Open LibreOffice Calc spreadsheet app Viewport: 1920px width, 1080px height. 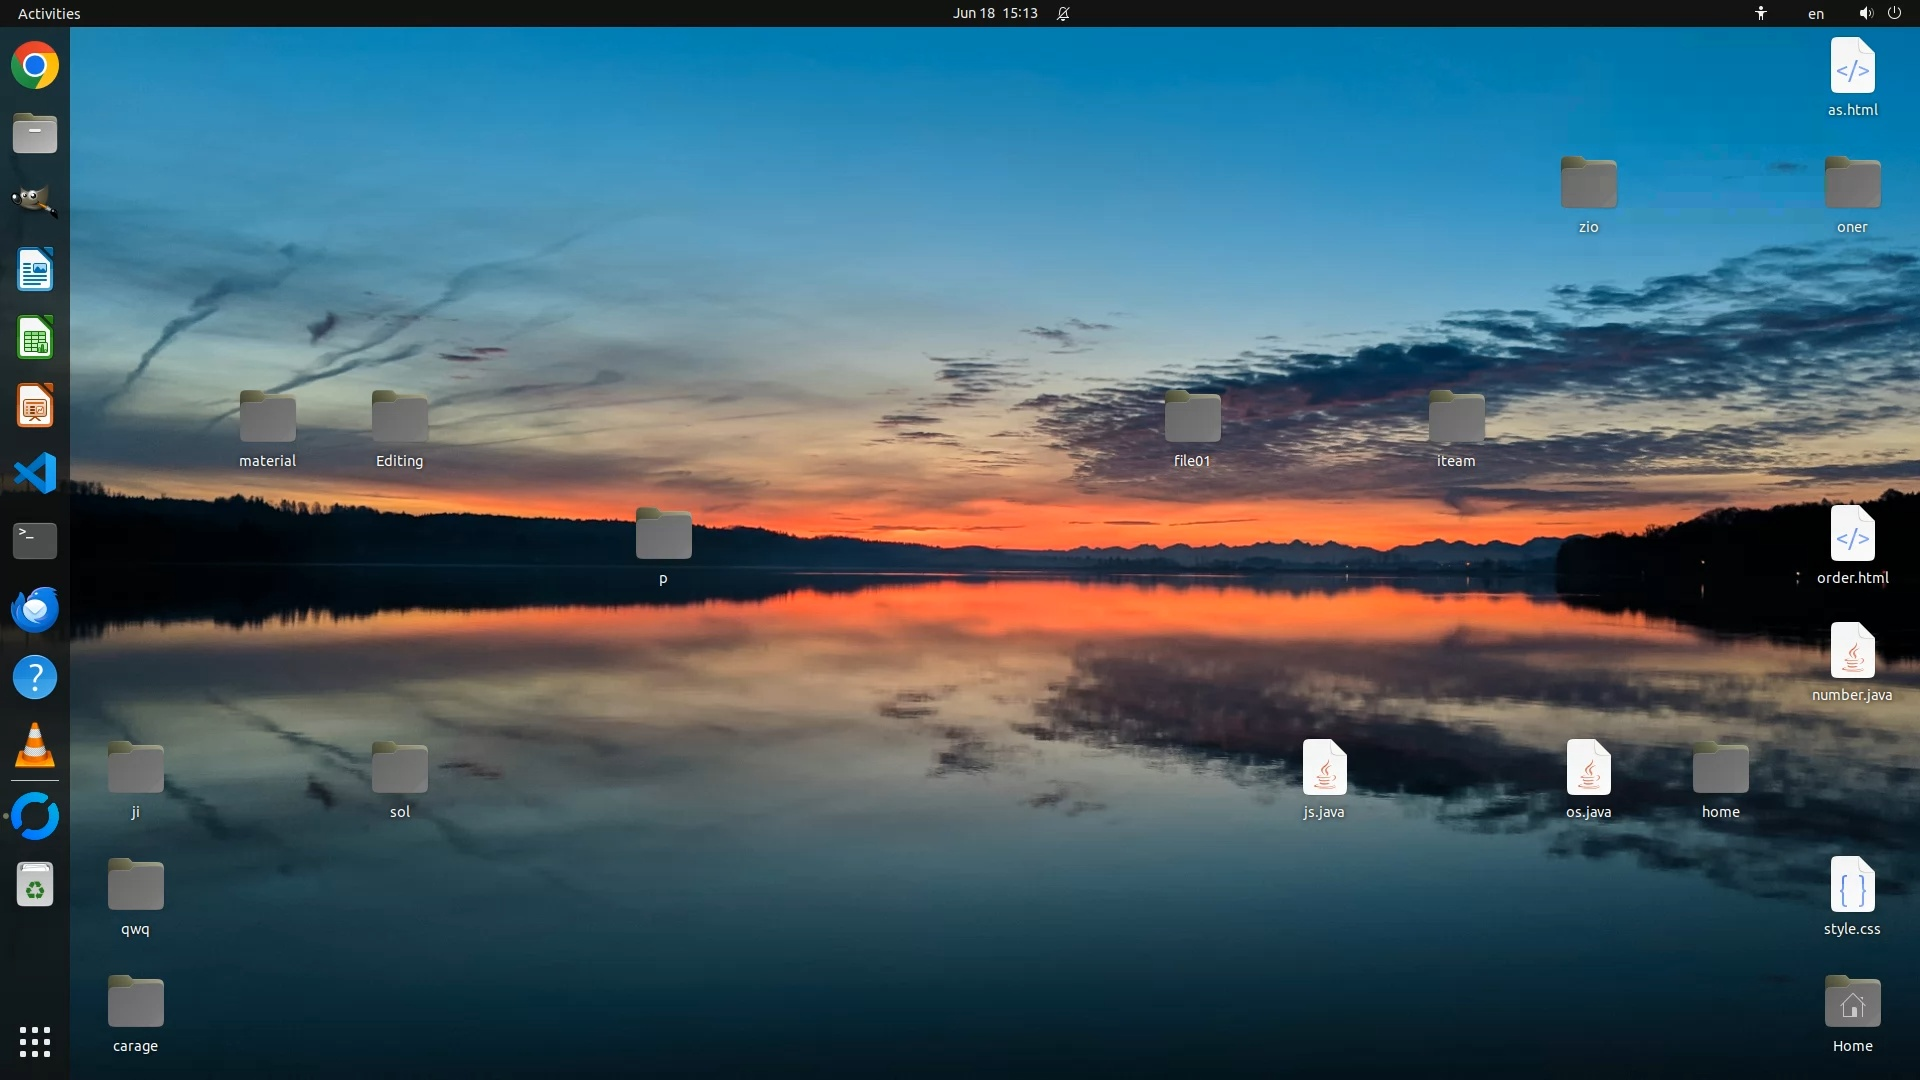pos(35,338)
